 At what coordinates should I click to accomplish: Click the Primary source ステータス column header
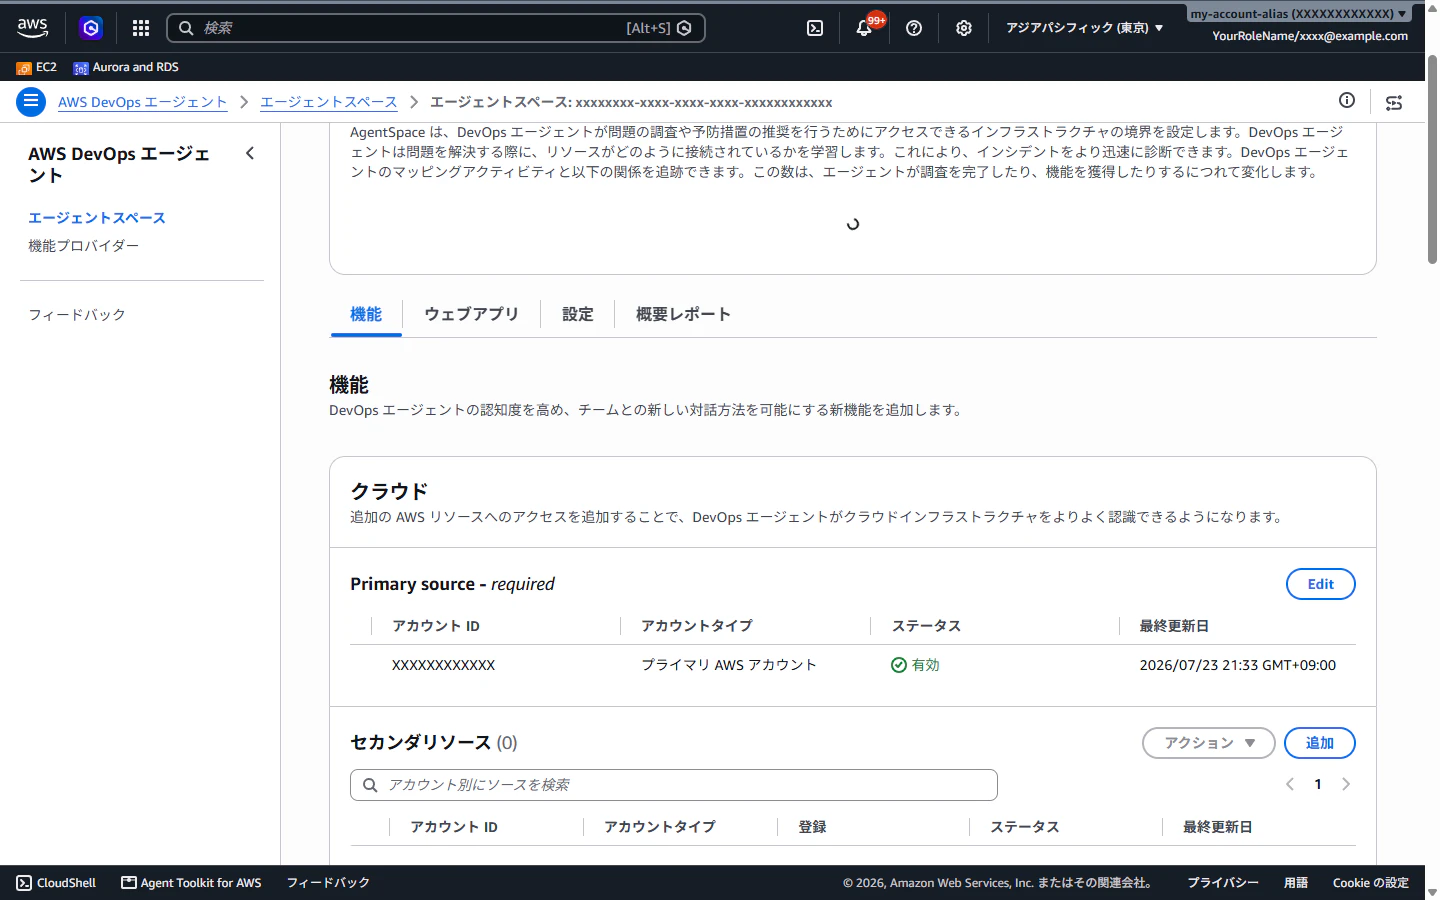pyautogui.click(x=926, y=626)
